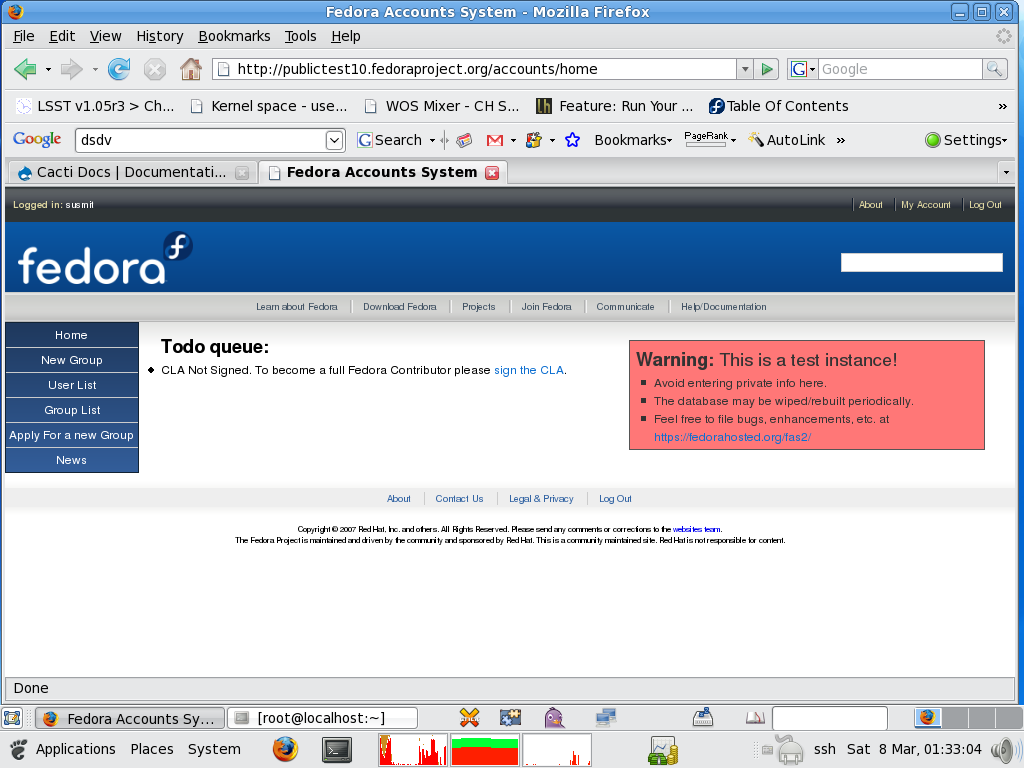Open the Google News icon in the Google toolbar
The image size is (1024, 768).
click(464, 140)
